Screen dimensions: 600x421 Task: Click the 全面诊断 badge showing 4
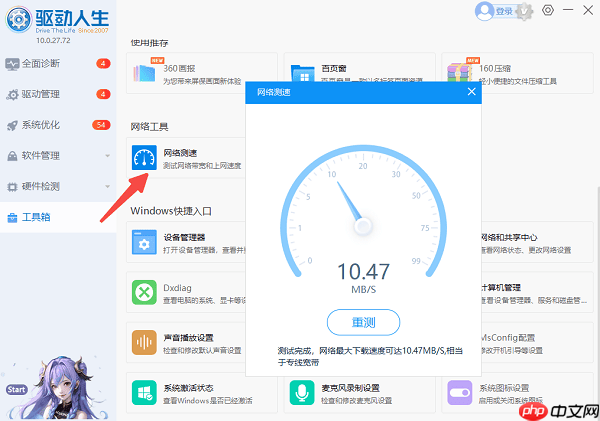coord(103,64)
